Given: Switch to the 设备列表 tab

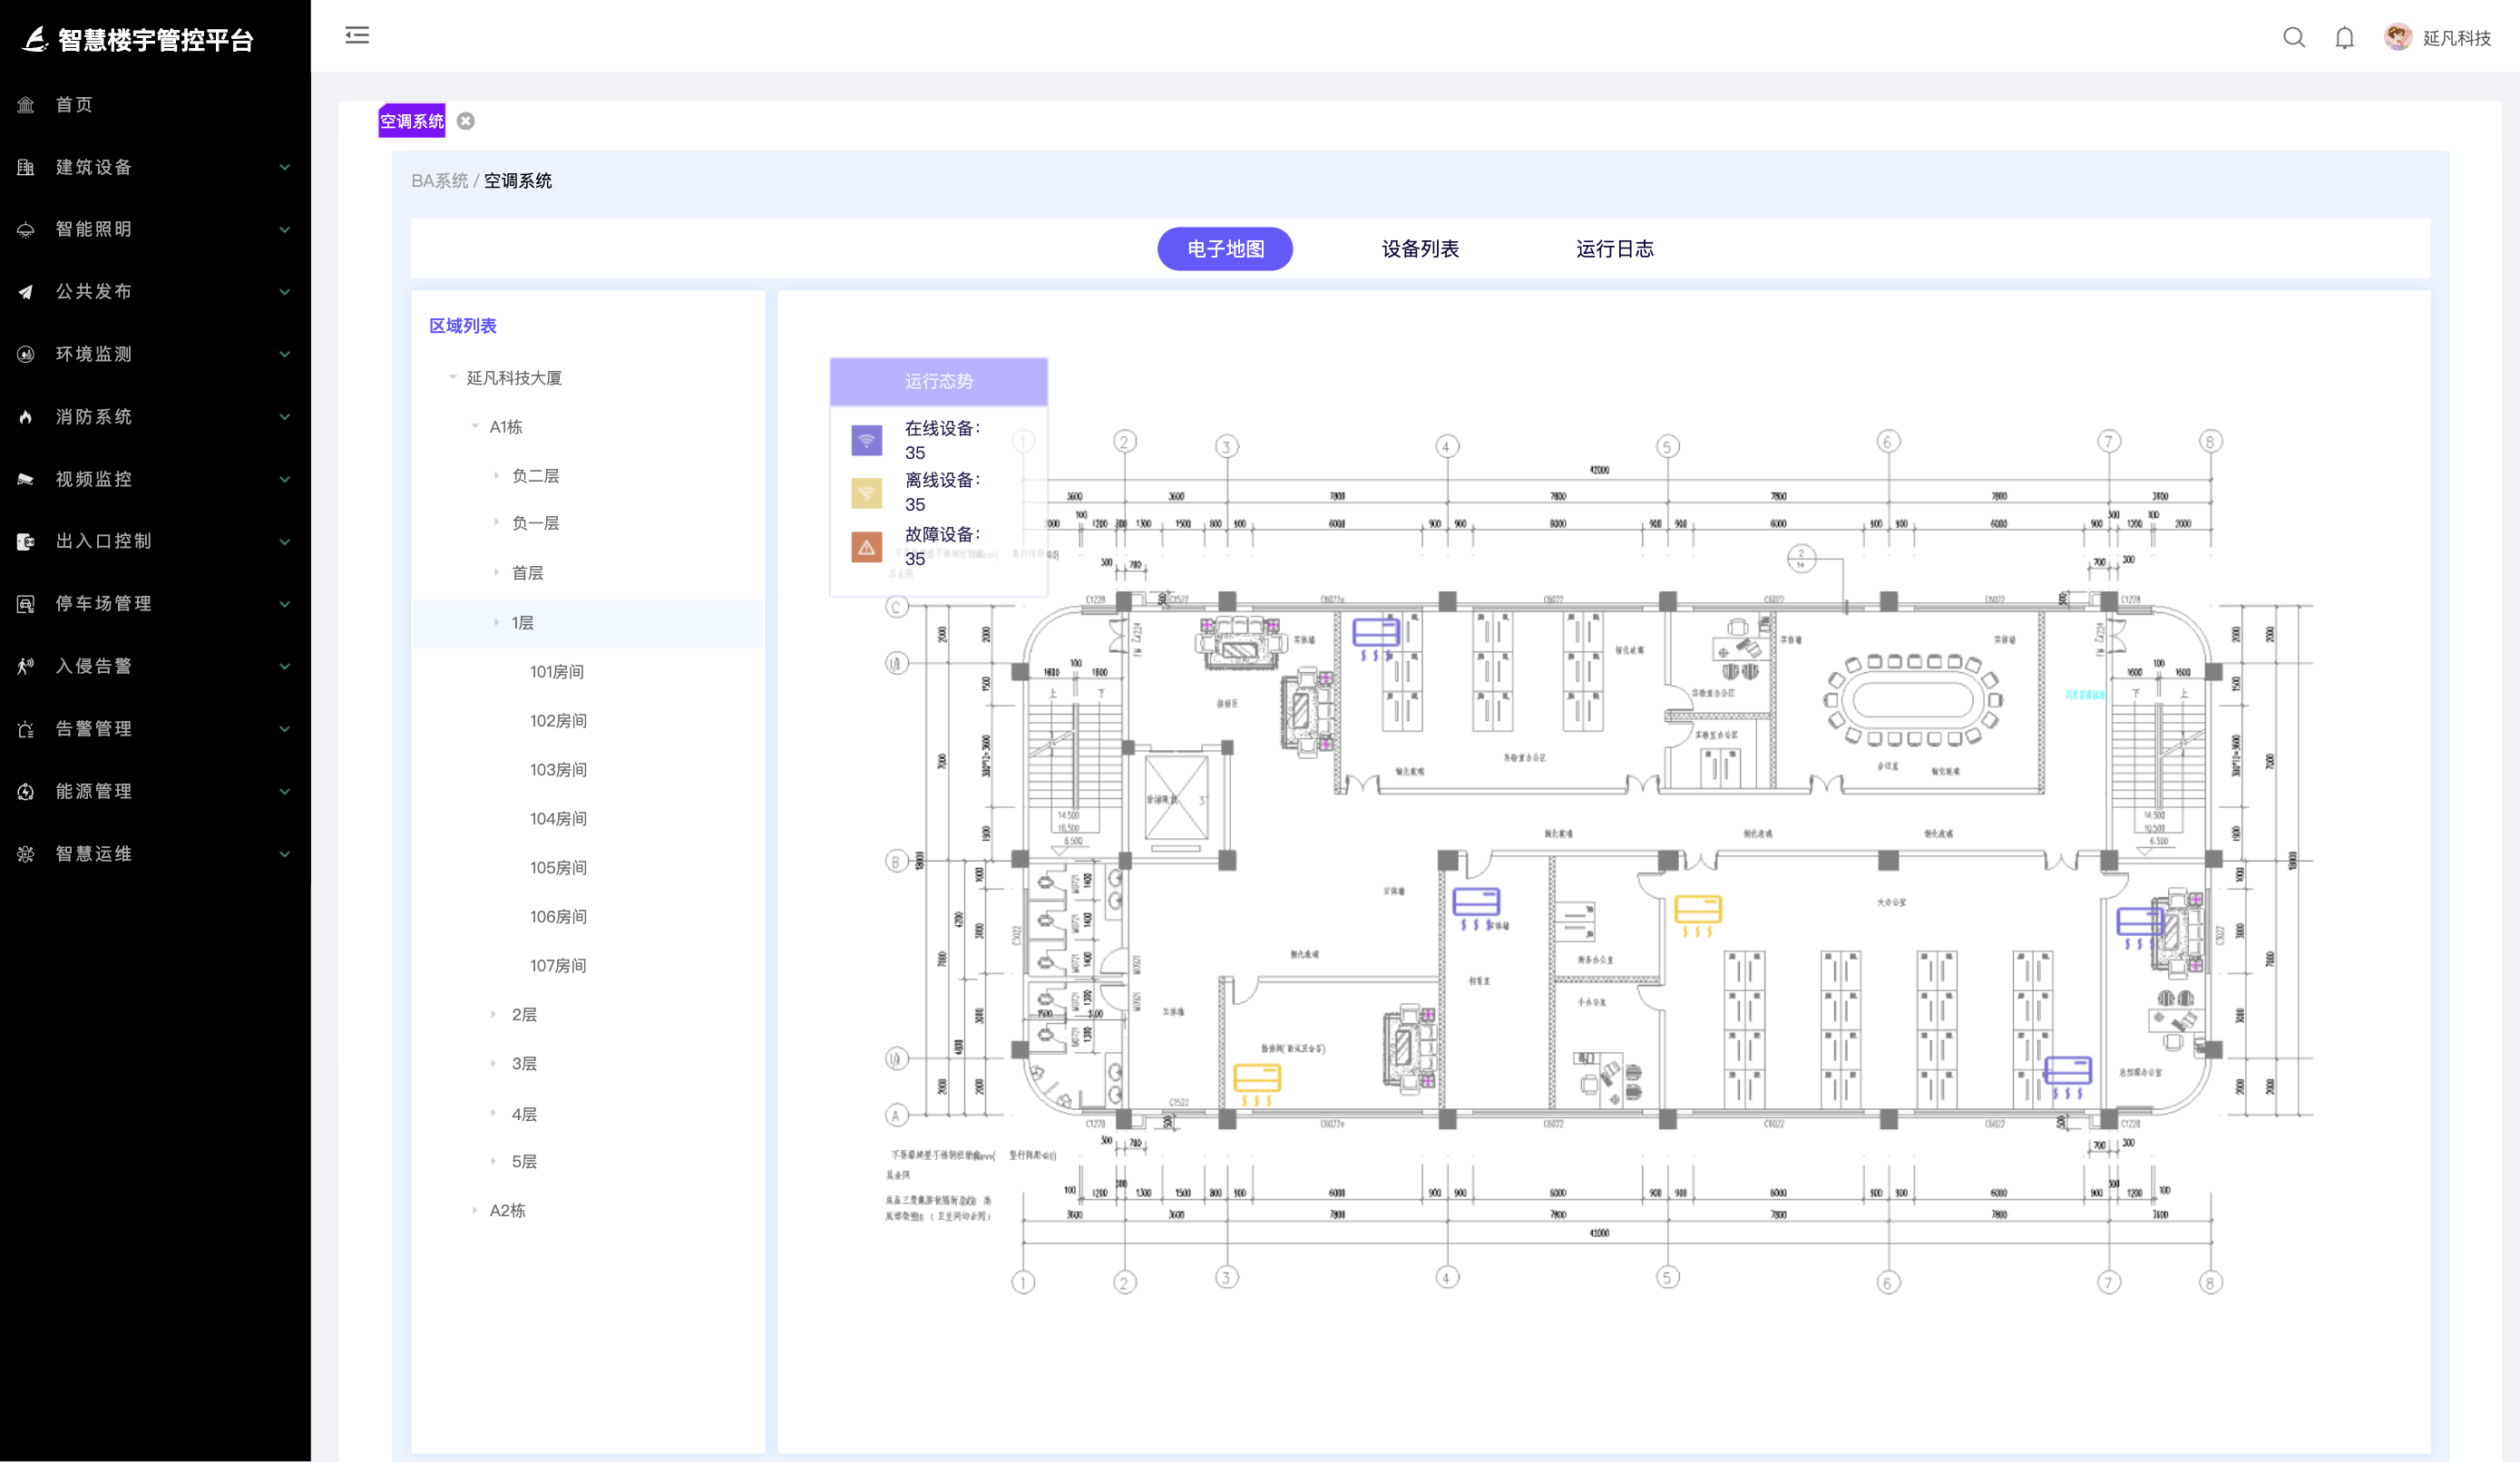Looking at the screenshot, I should [x=1419, y=249].
